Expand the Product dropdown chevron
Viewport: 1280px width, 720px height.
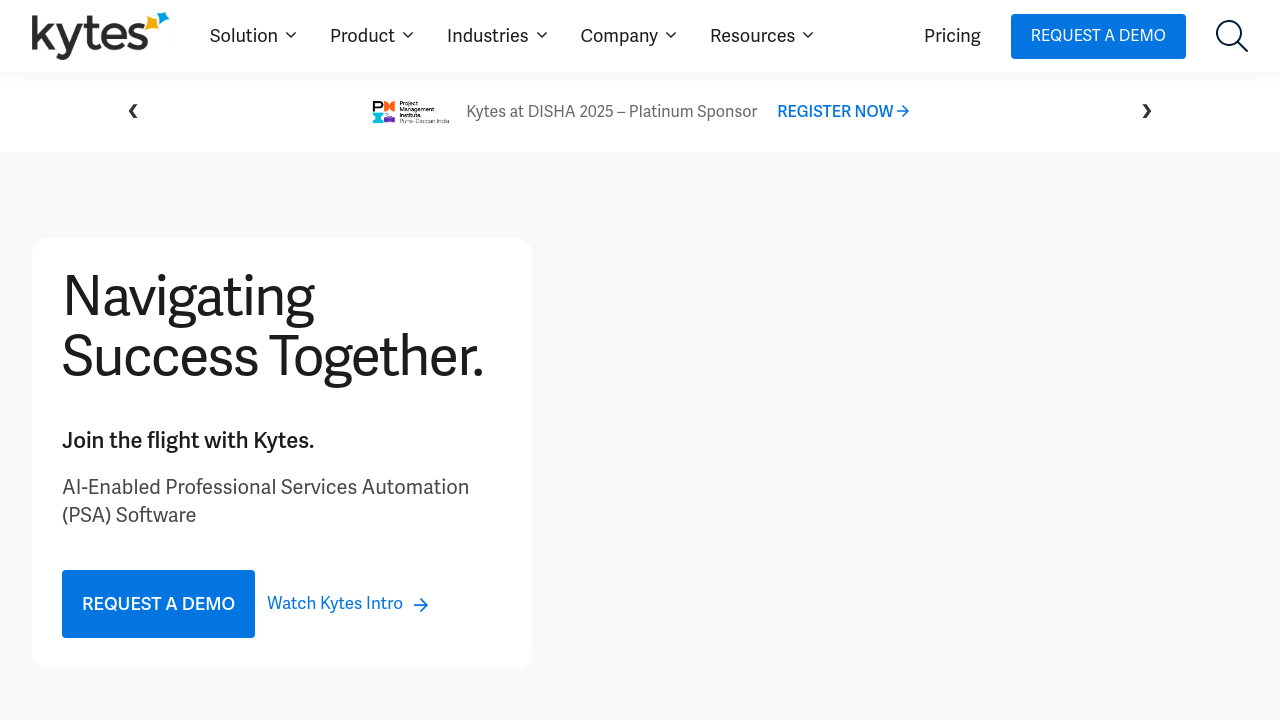coord(408,35)
